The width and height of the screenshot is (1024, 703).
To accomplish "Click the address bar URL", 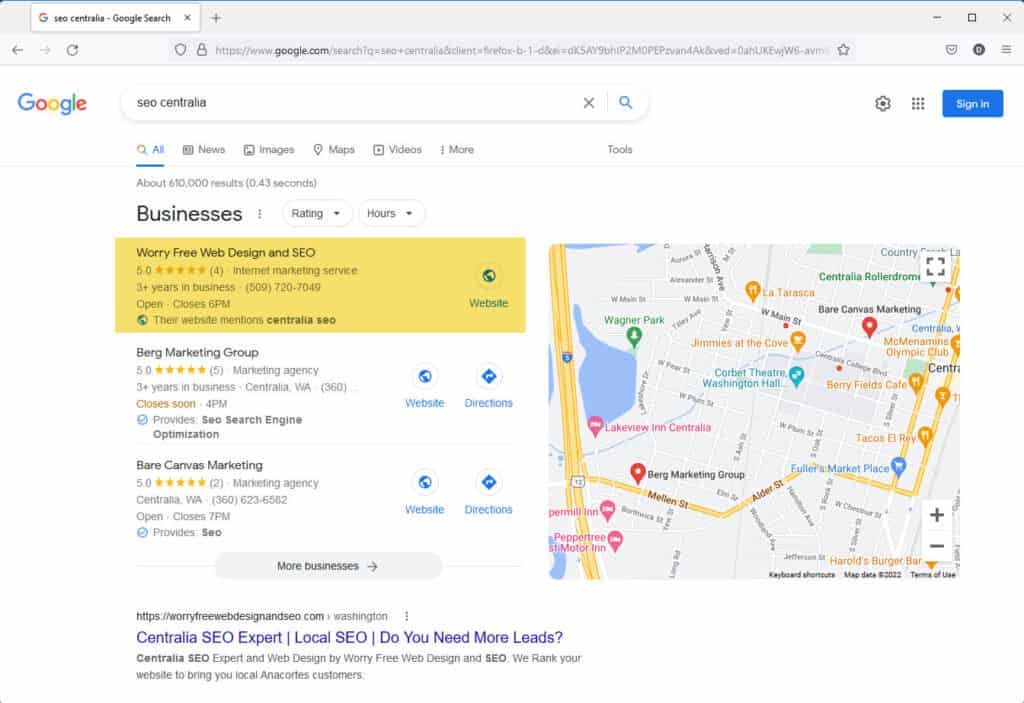I will pos(520,50).
